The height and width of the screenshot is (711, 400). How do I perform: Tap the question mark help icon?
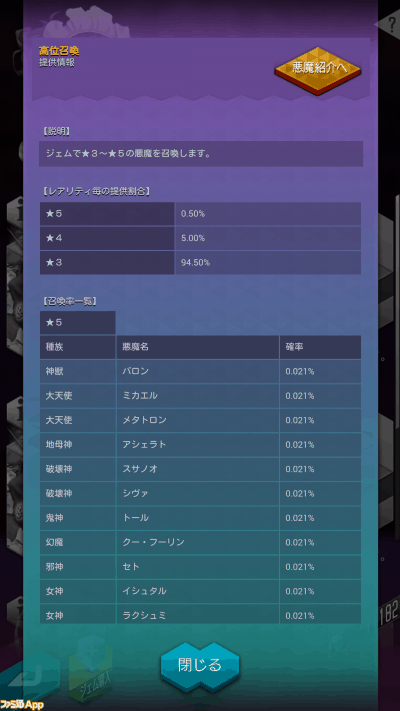point(392,25)
